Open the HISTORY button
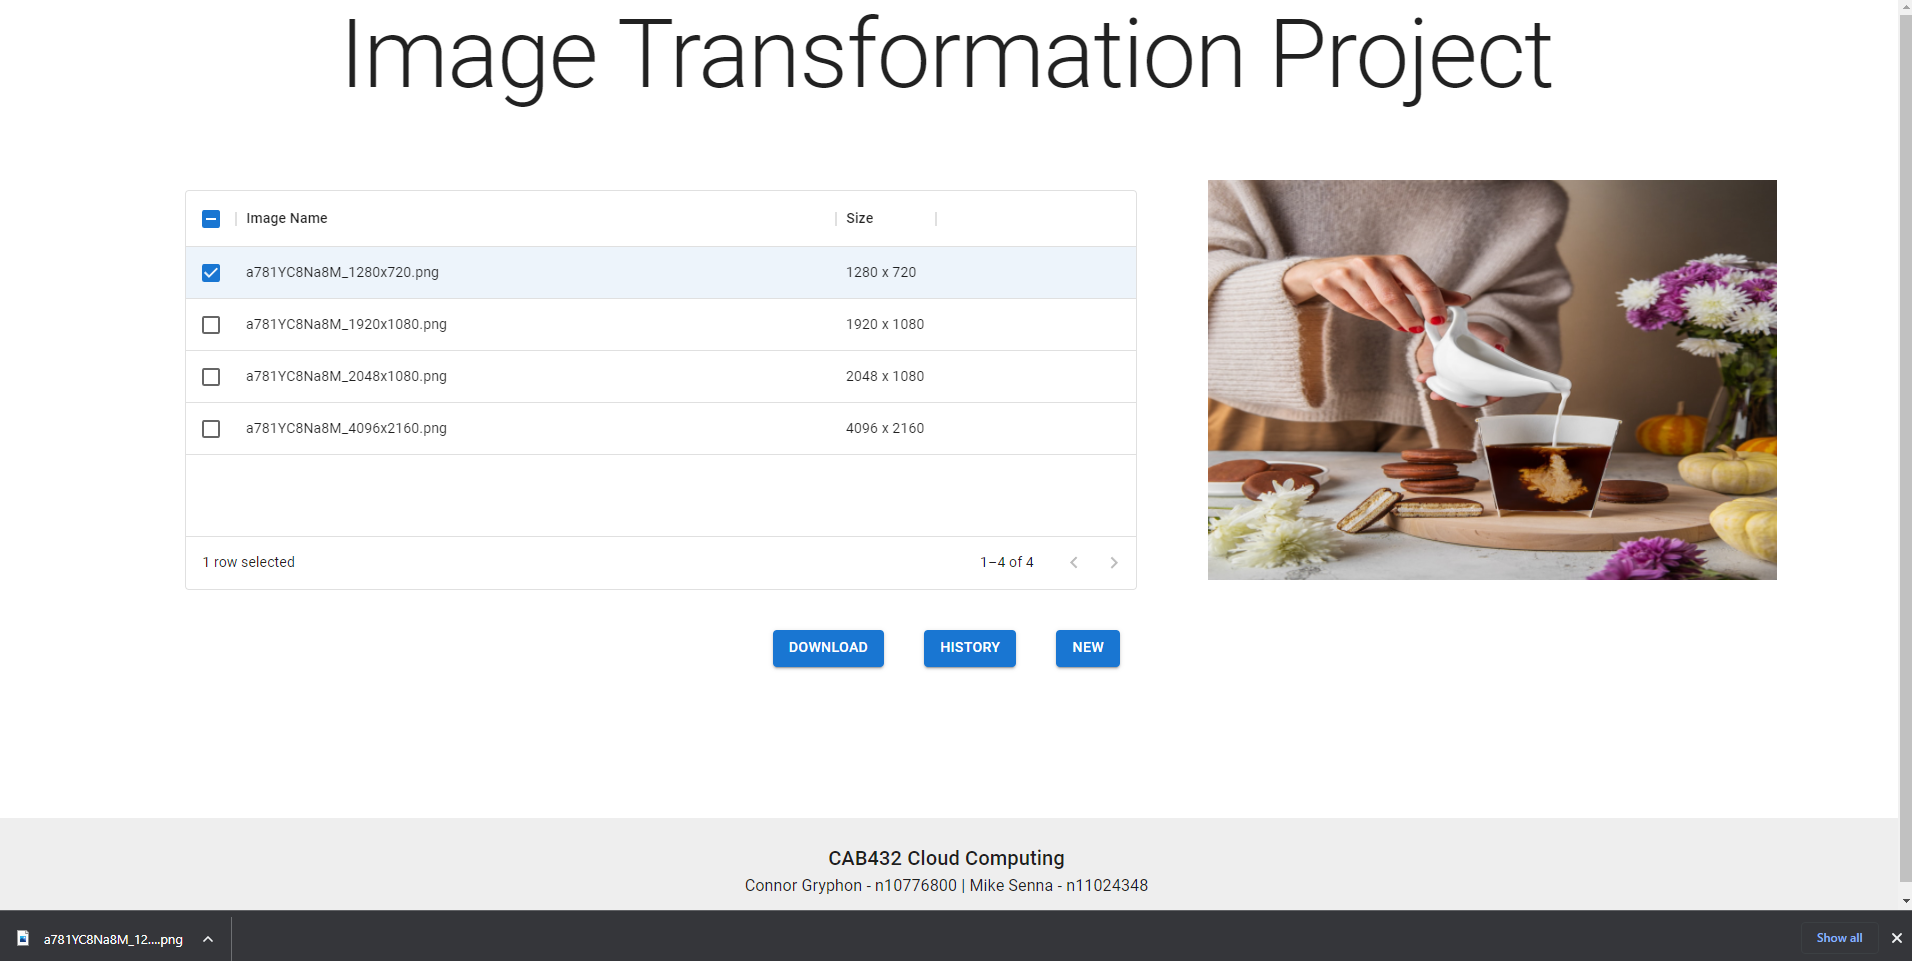The image size is (1912, 961). point(970,648)
